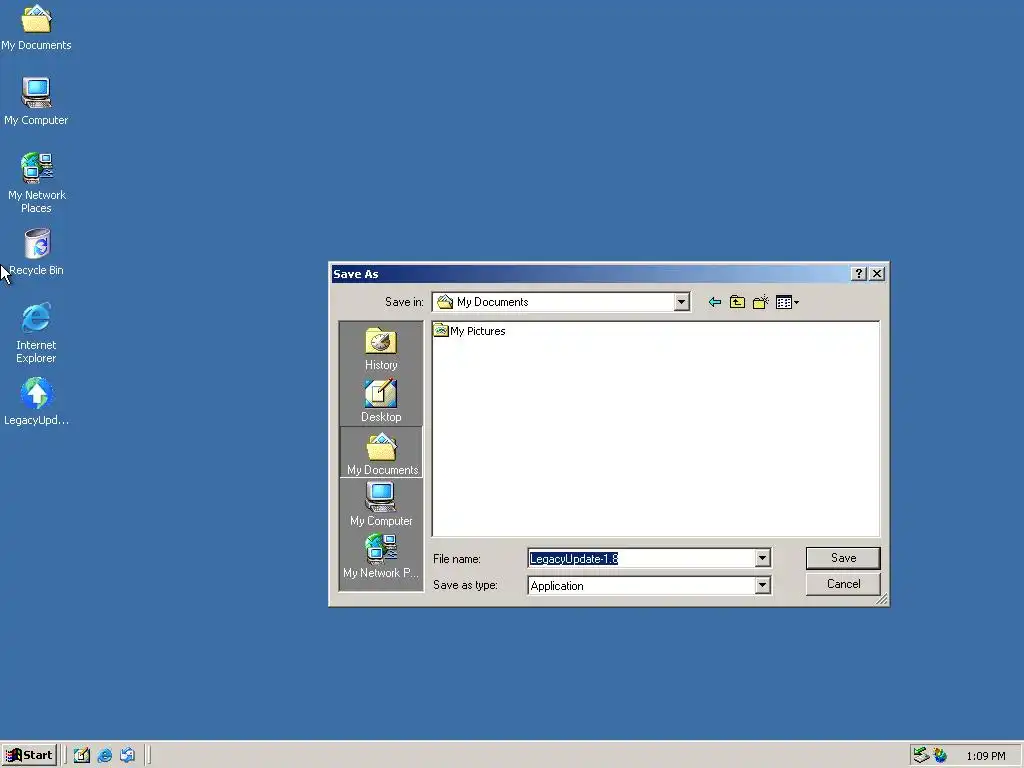Image resolution: width=1024 pixels, height=768 pixels.
Task: Go to My Documents in places bar
Action: tap(381, 453)
